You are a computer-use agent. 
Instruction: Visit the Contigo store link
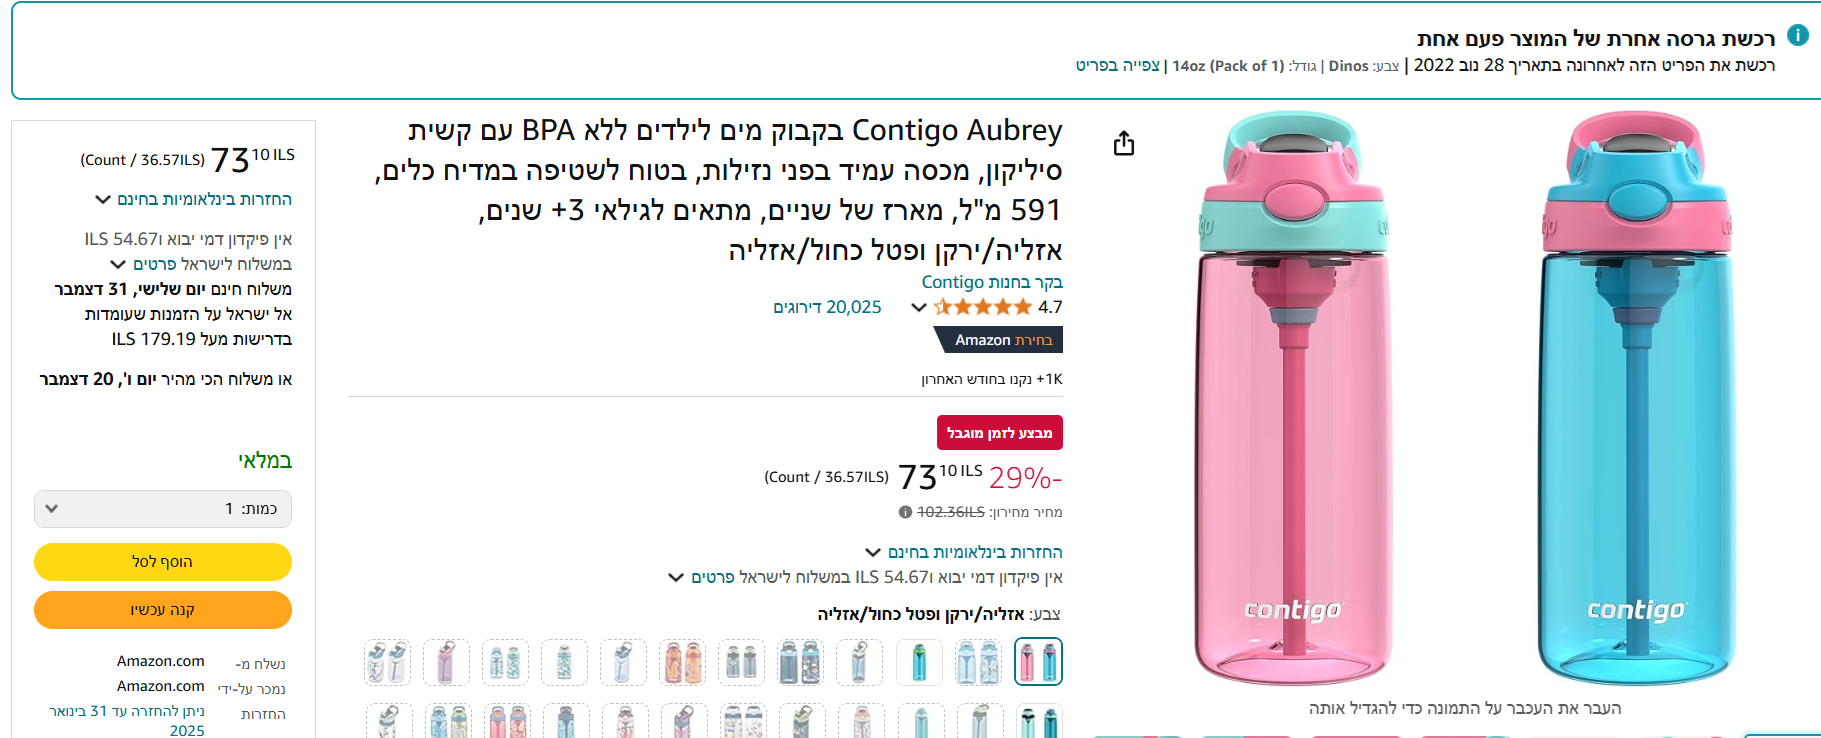(x=992, y=282)
